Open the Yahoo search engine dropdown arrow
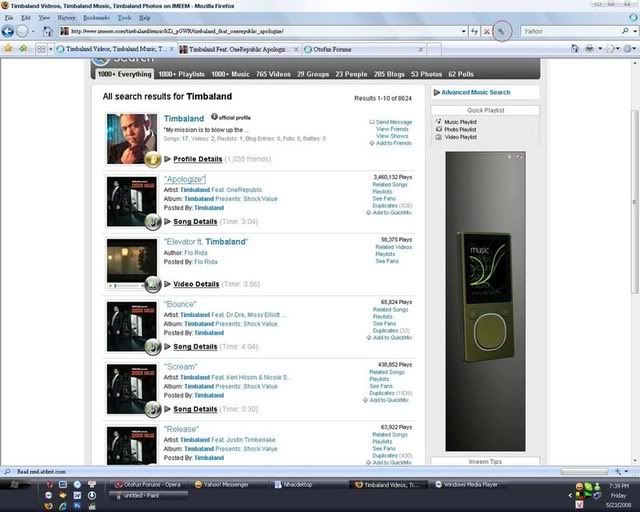640x512 pixels. click(x=635, y=31)
